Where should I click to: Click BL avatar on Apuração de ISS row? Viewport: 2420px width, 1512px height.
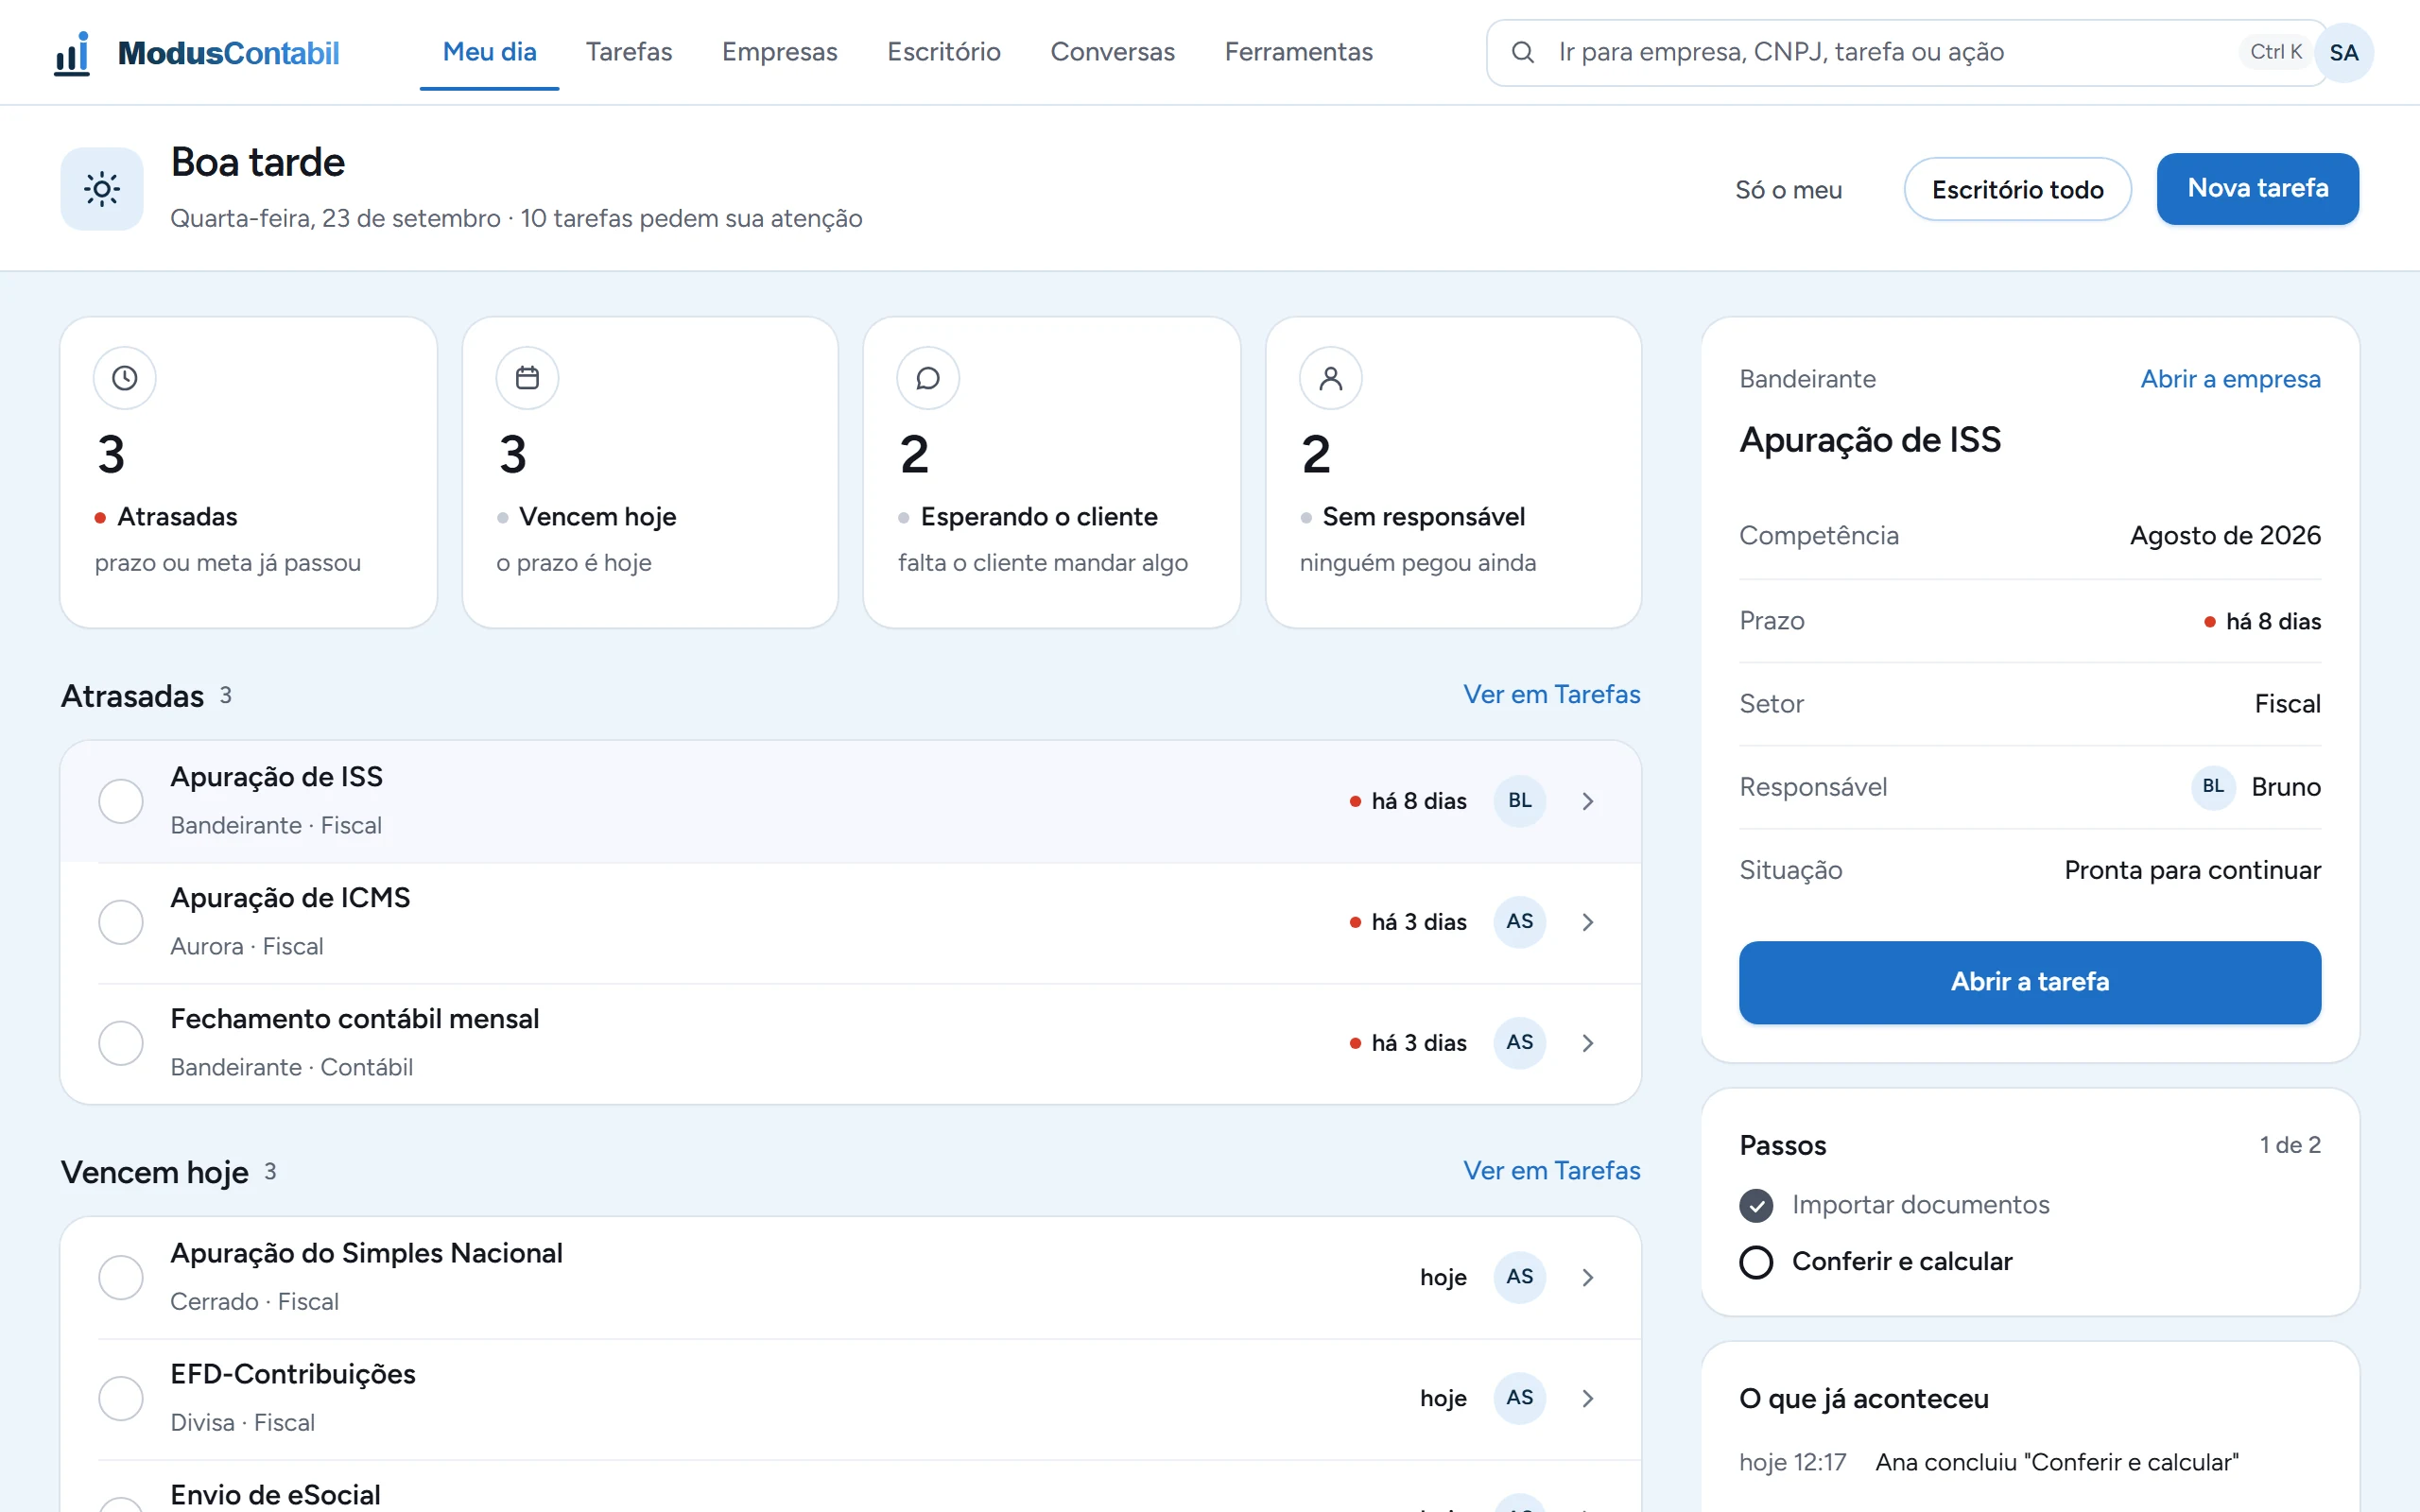(x=1520, y=801)
